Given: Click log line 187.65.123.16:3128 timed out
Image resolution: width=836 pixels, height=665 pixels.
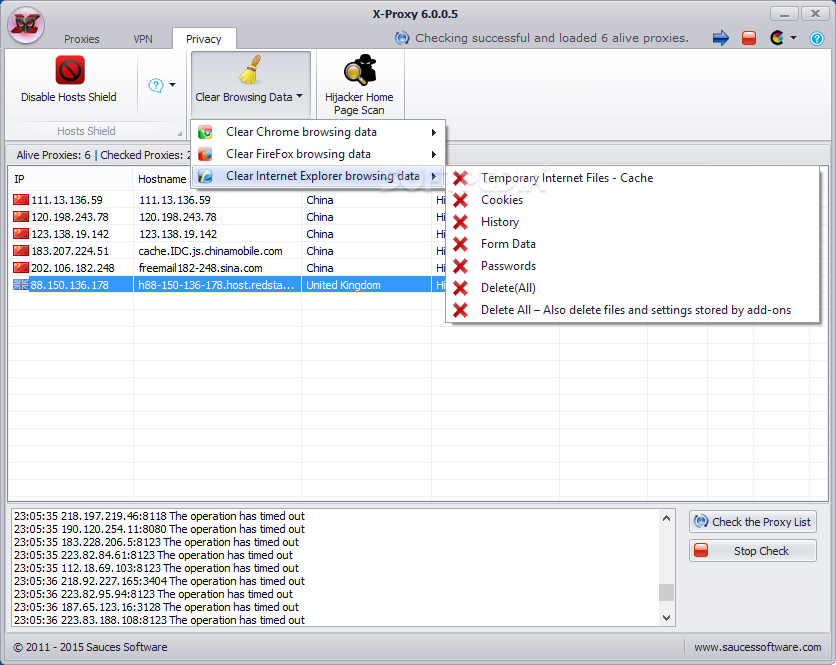Looking at the screenshot, I should [156, 607].
